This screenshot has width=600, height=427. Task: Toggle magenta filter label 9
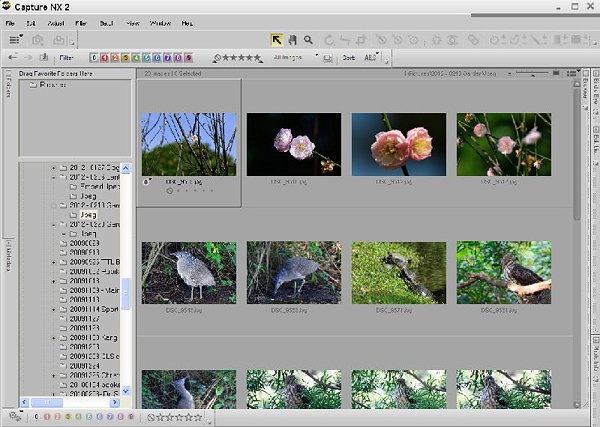coord(188,58)
